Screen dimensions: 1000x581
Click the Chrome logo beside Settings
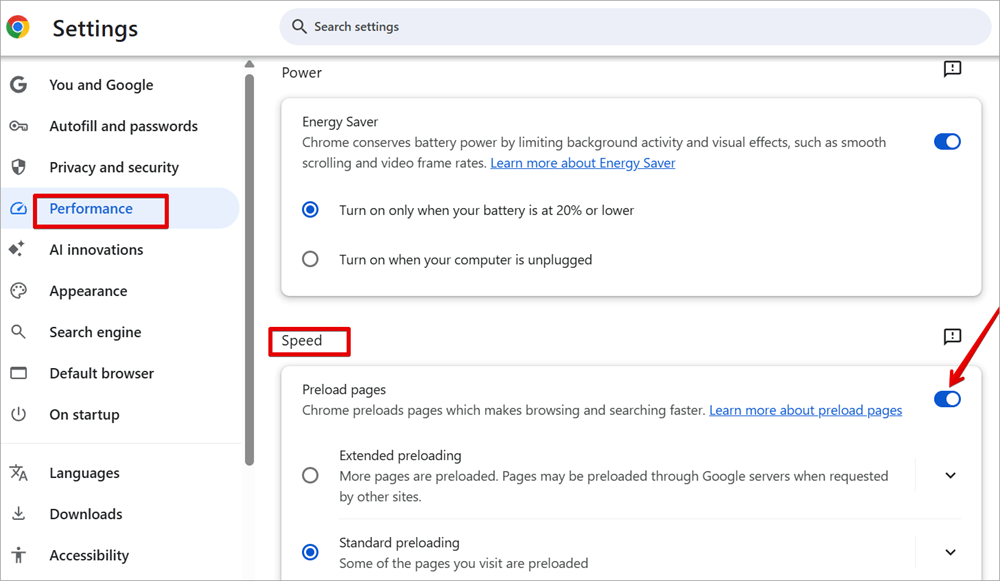(x=17, y=28)
